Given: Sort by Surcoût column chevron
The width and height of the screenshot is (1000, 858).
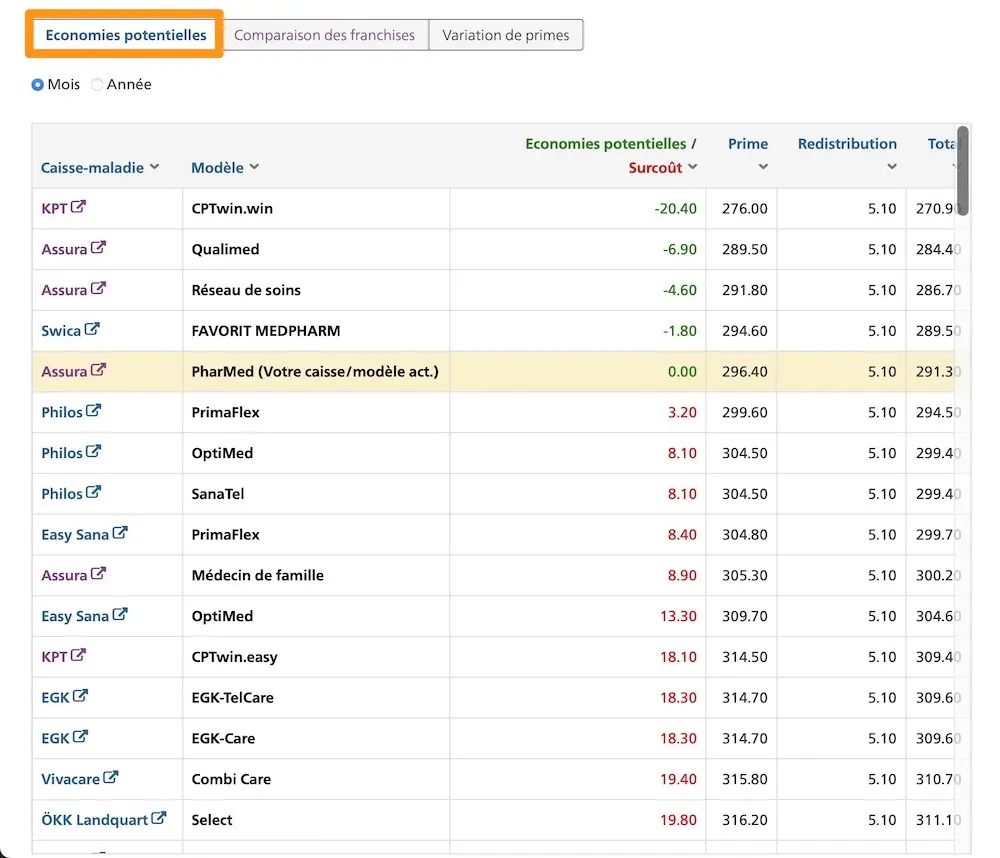Looking at the screenshot, I should (693, 167).
